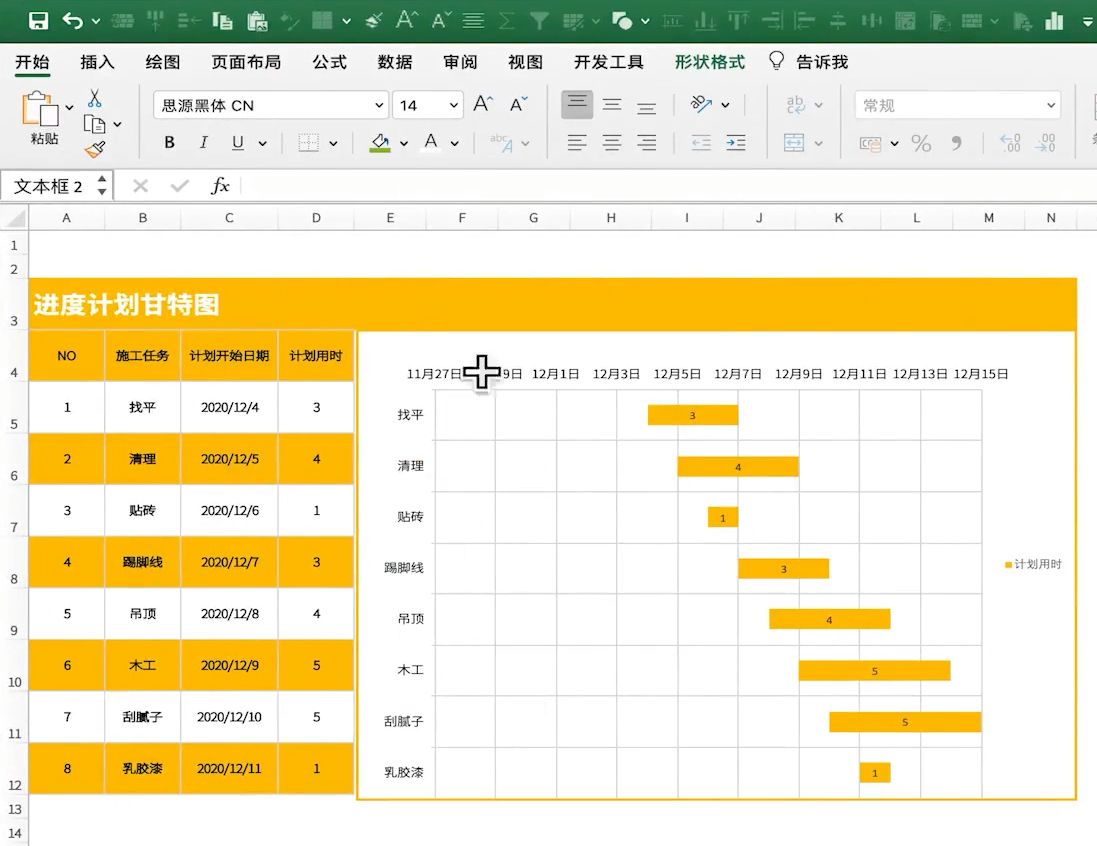1097x846 pixels.
Task: Open the 形状格式 ribbon tab
Action: pyautogui.click(x=709, y=62)
